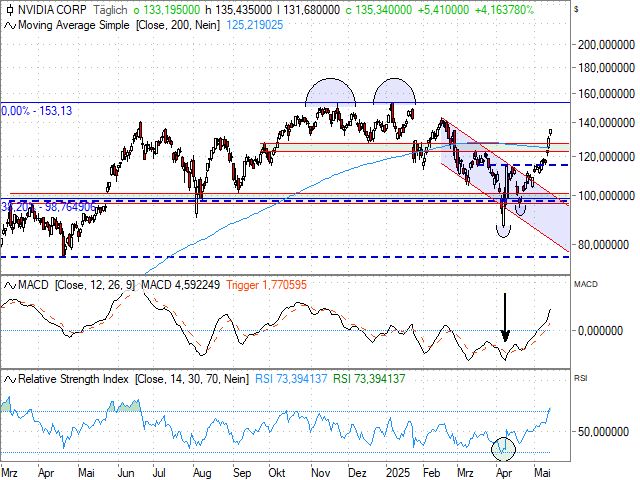Click the open value 133,195000
The width and height of the screenshot is (640, 480).
(x=171, y=9)
